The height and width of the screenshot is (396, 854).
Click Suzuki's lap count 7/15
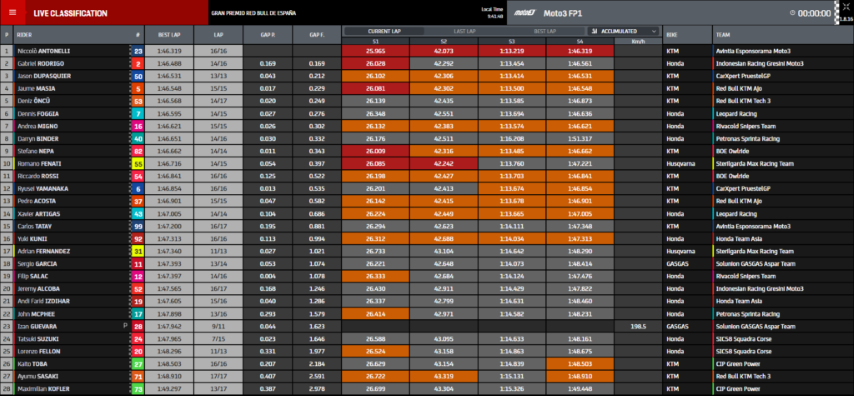pyautogui.click(x=218, y=339)
